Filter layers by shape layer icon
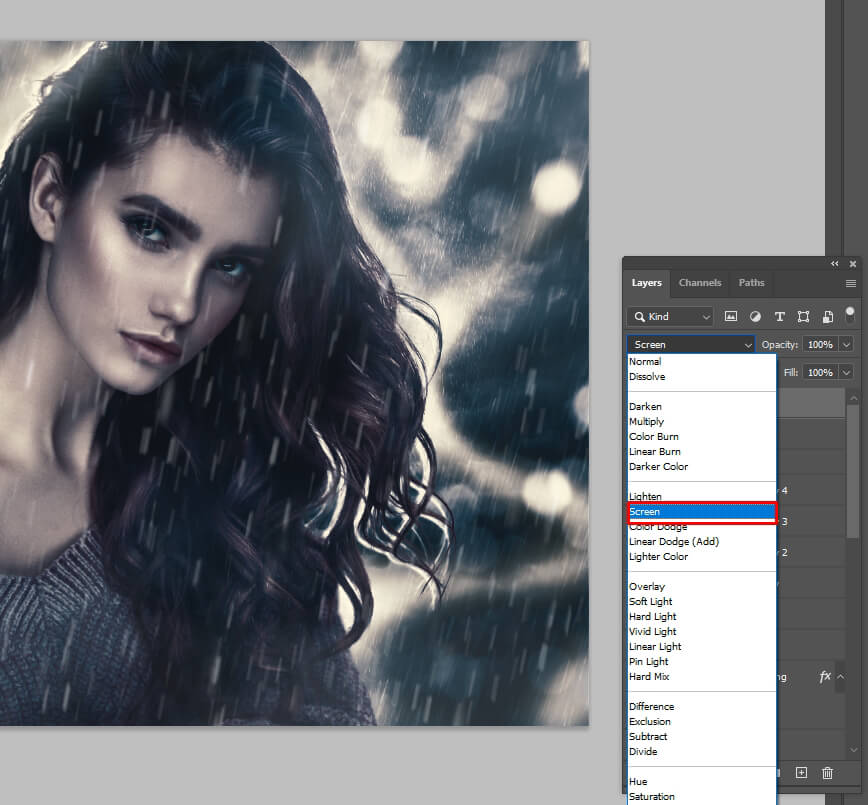The height and width of the screenshot is (805, 868). [803, 317]
